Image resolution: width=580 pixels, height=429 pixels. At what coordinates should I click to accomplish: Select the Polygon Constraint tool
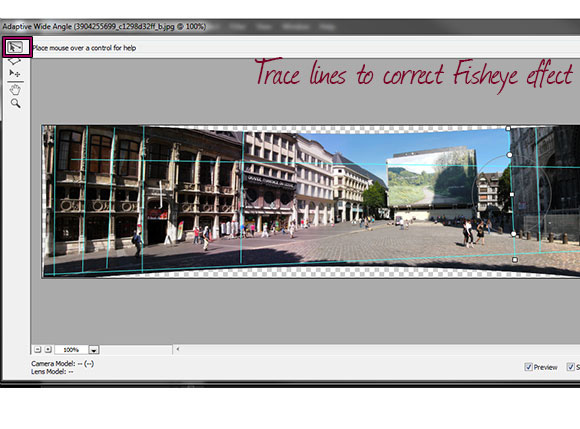15,61
